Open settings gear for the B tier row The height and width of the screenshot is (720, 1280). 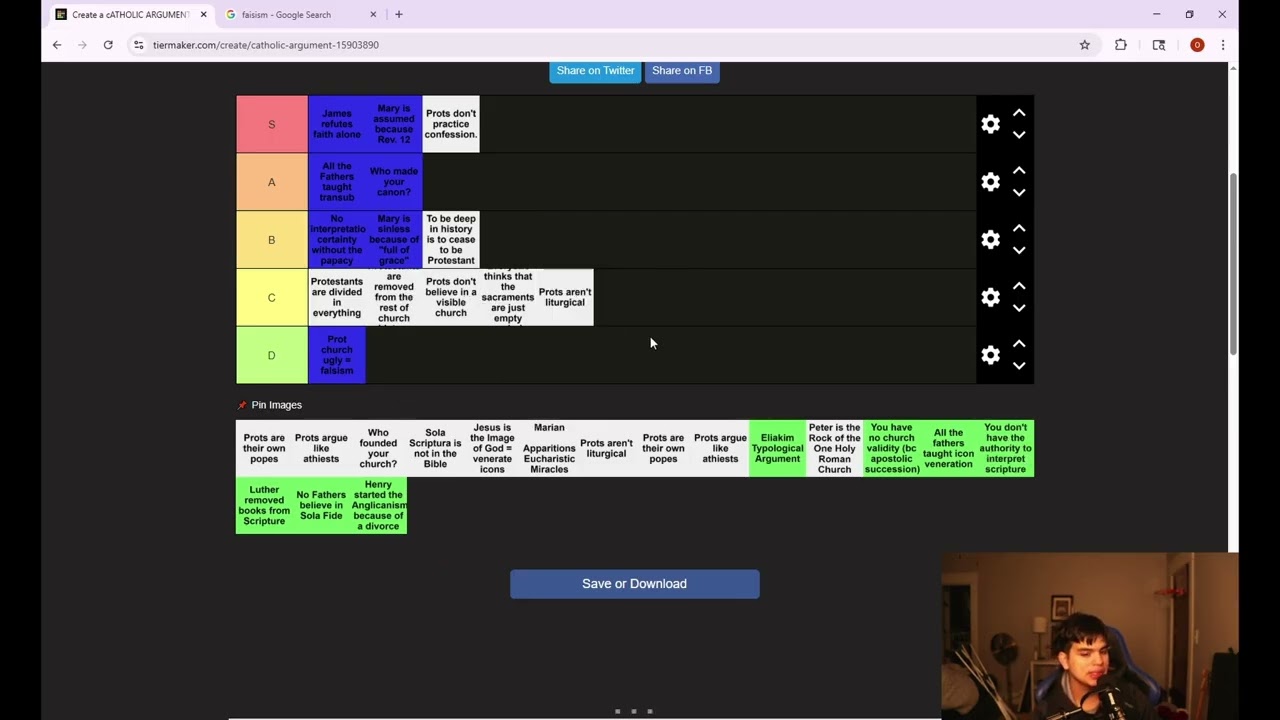[990, 240]
